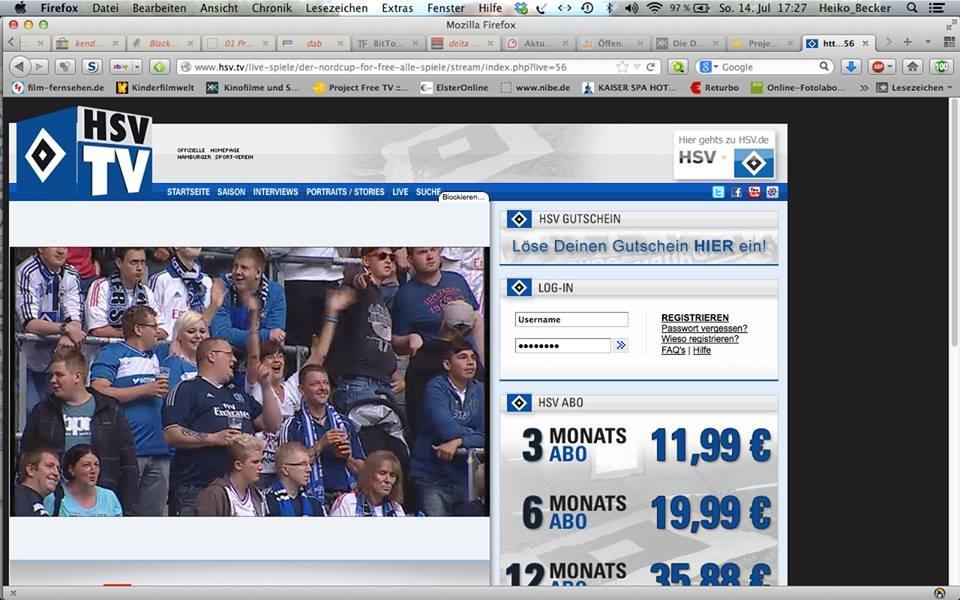Reload the page with the refresh icon
Image resolution: width=960 pixels, height=600 pixels.
(651, 67)
